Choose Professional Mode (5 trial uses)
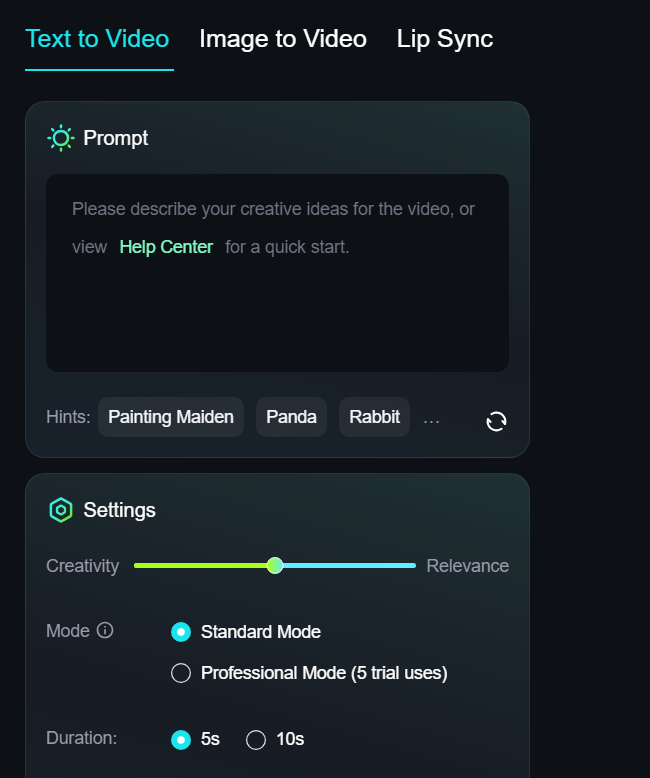The height and width of the screenshot is (778, 650). 181,673
